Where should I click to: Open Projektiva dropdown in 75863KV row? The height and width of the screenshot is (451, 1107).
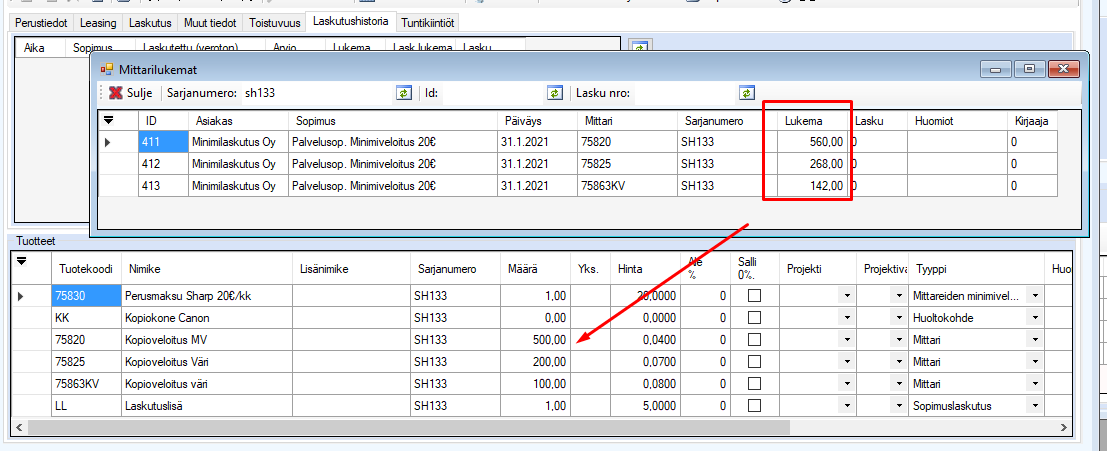[x=900, y=383]
